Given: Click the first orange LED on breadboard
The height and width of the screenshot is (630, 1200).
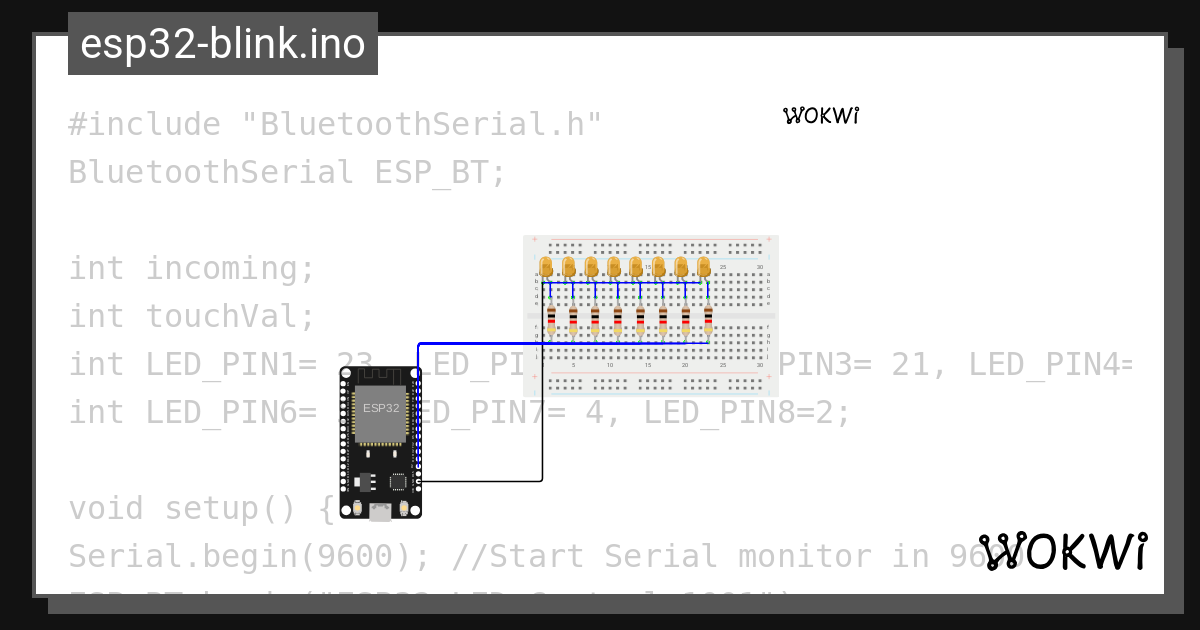Looking at the screenshot, I should [546, 266].
